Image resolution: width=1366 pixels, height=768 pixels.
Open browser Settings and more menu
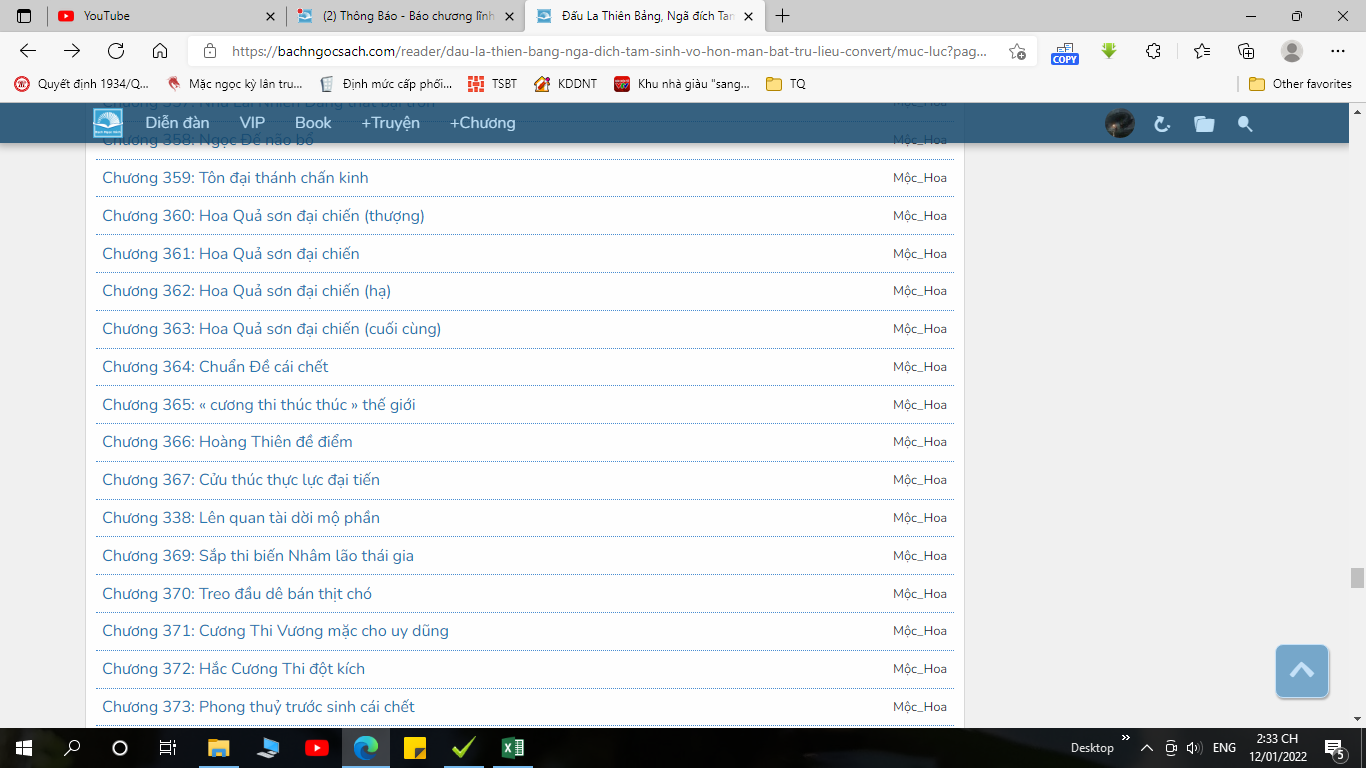click(1338, 51)
